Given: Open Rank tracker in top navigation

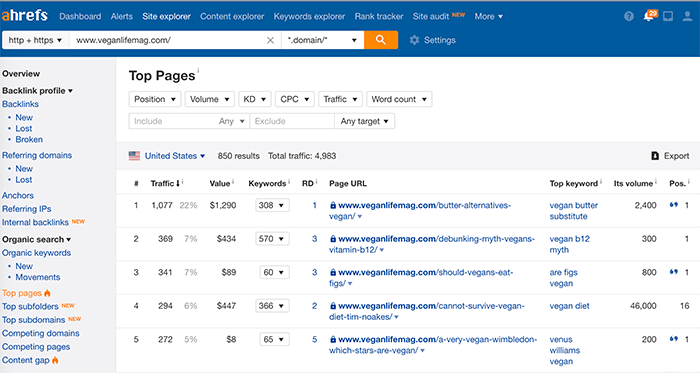Looking at the screenshot, I should coord(379,17).
